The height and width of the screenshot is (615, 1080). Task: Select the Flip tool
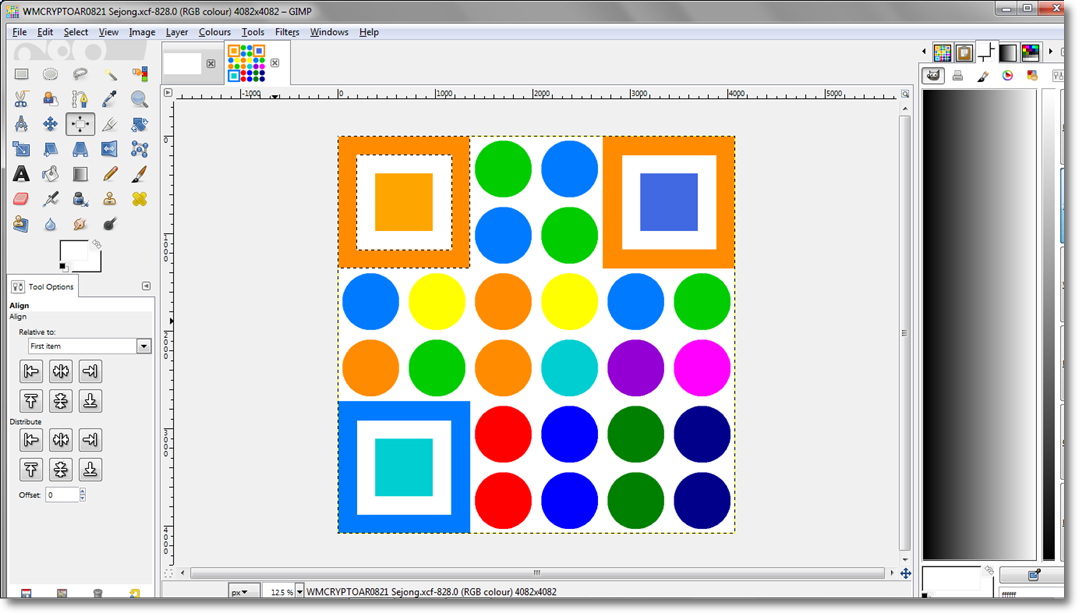coord(110,149)
